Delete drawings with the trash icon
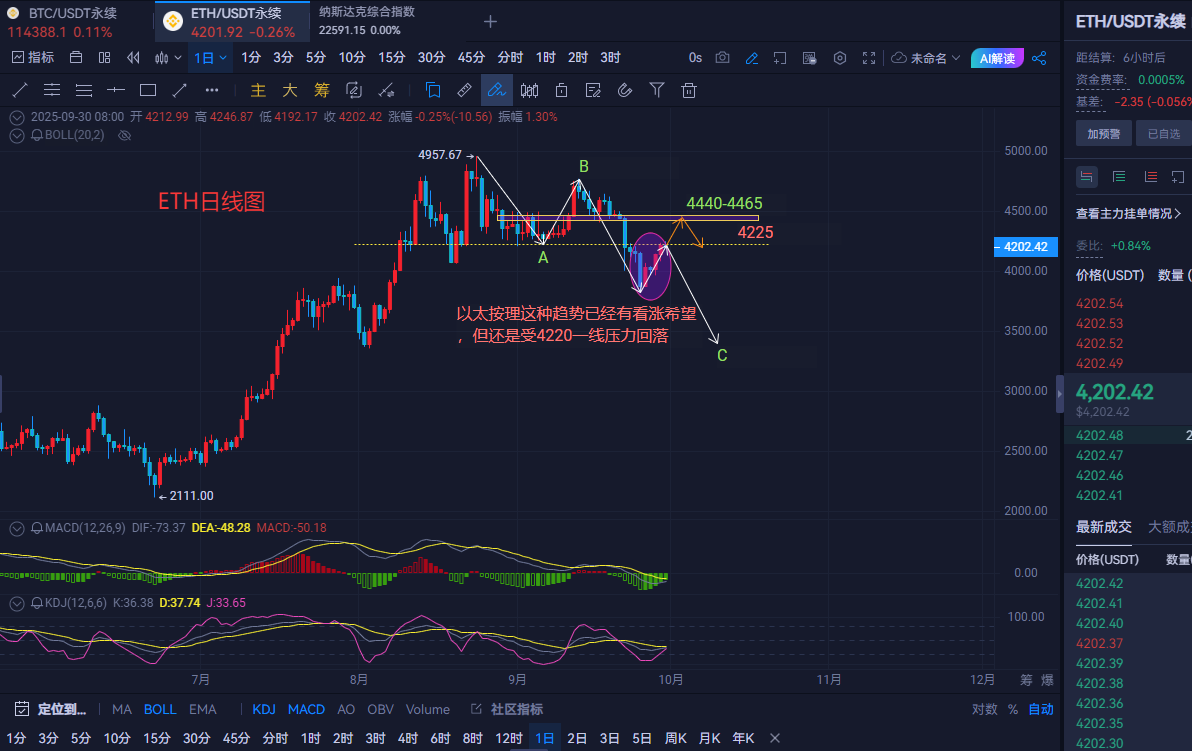 (689, 90)
